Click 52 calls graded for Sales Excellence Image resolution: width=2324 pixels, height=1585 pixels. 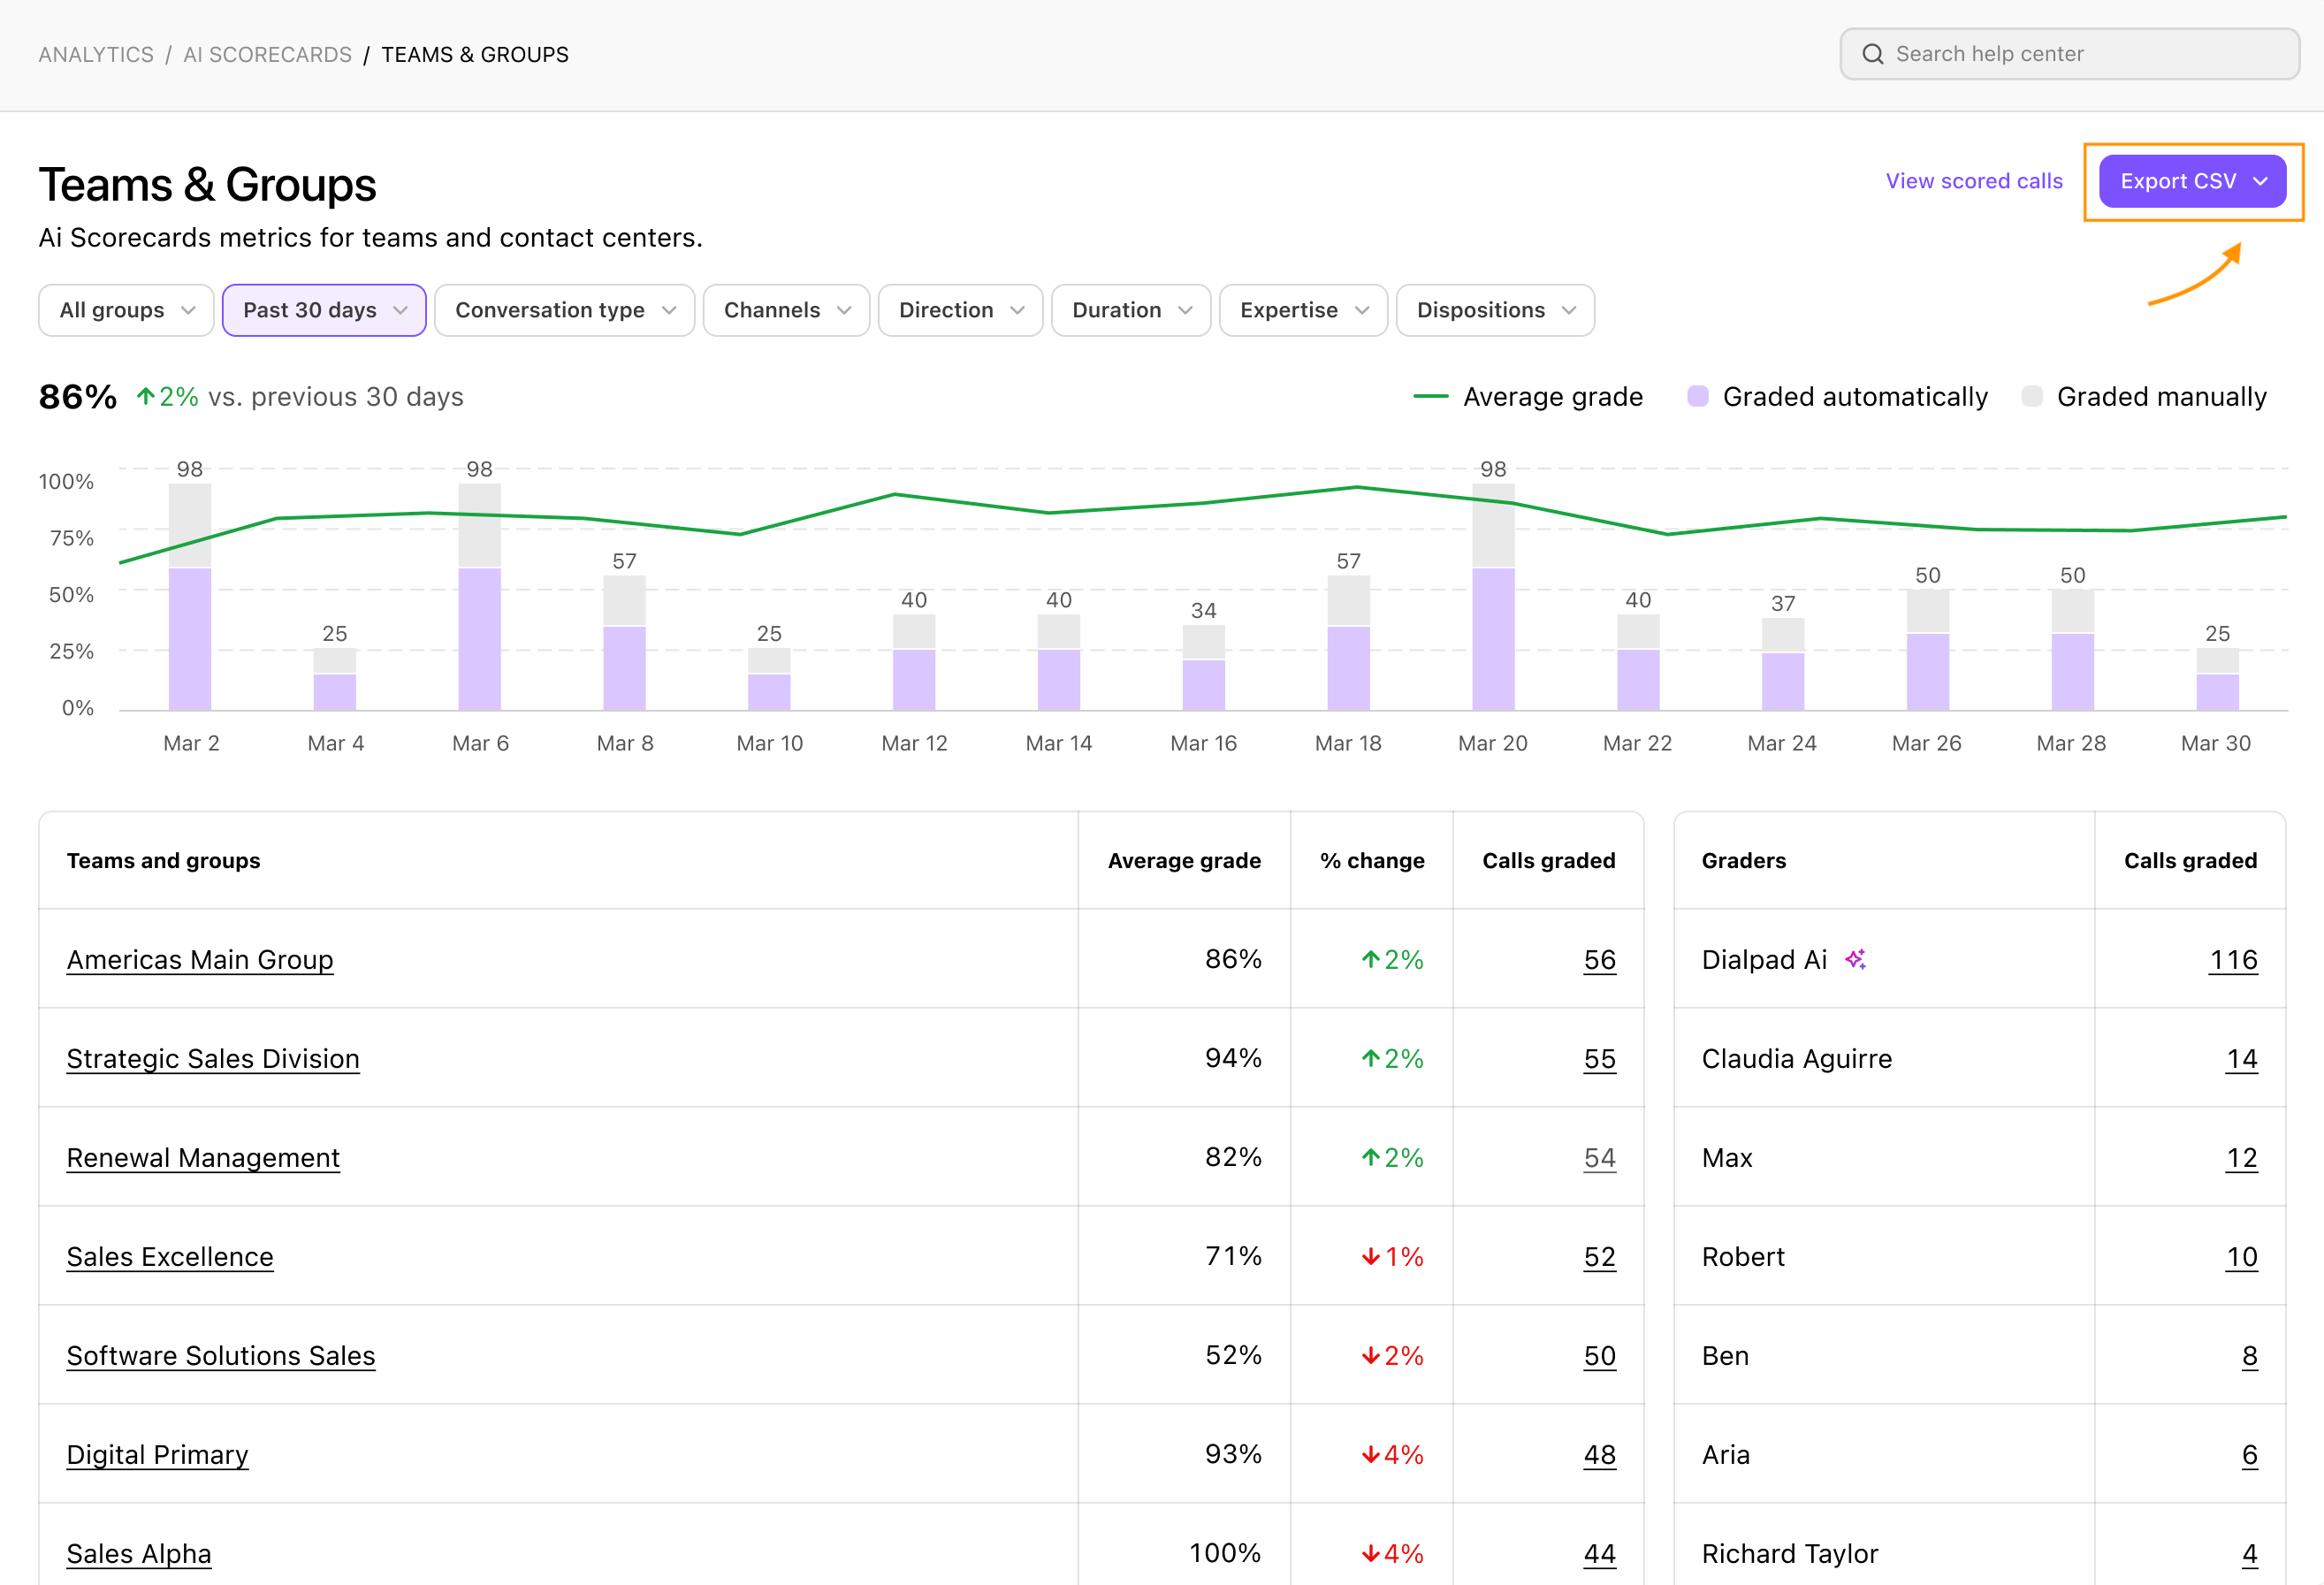1599,1256
